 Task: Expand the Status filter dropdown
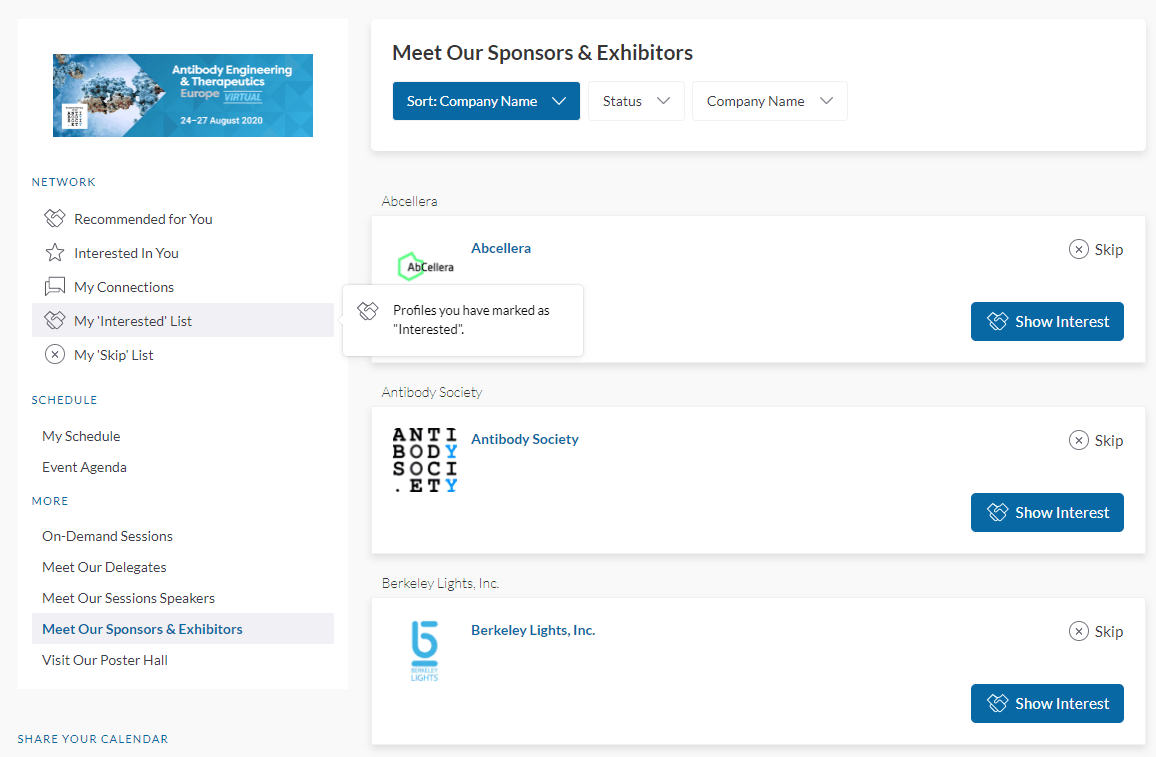(636, 101)
